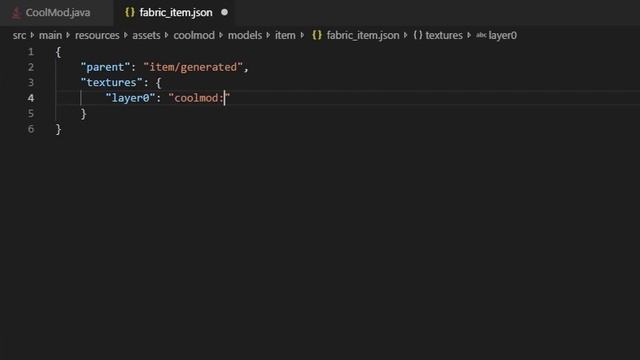Click the fabric_item.json breadcrumb entry
640x360 pixels.
coord(363,36)
